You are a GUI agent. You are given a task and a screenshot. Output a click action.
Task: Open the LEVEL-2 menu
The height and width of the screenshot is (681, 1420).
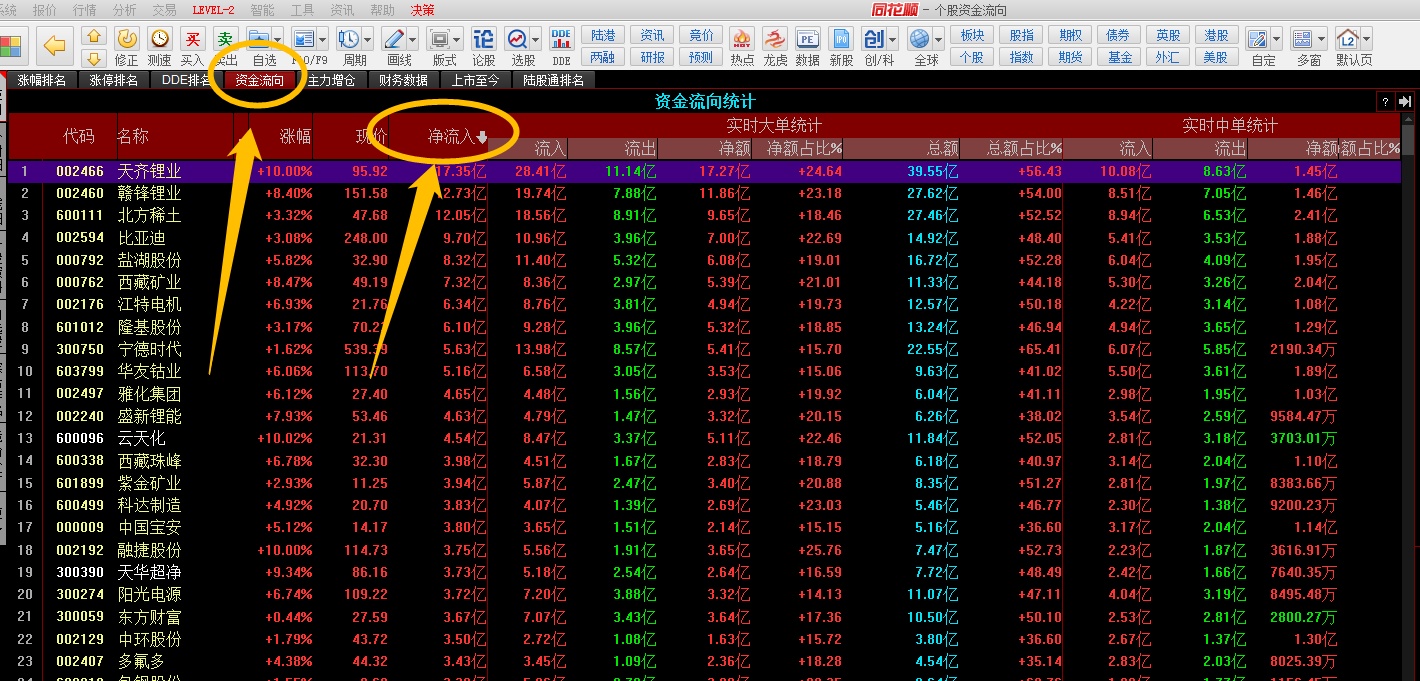(x=213, y=9)
